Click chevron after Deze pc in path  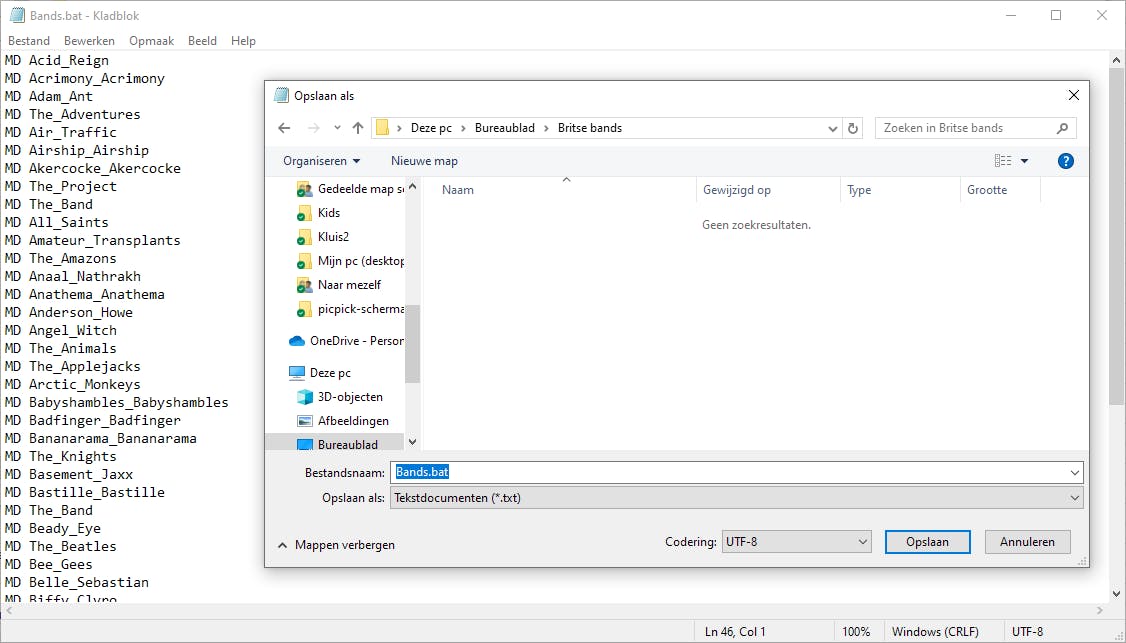point(464,128)
